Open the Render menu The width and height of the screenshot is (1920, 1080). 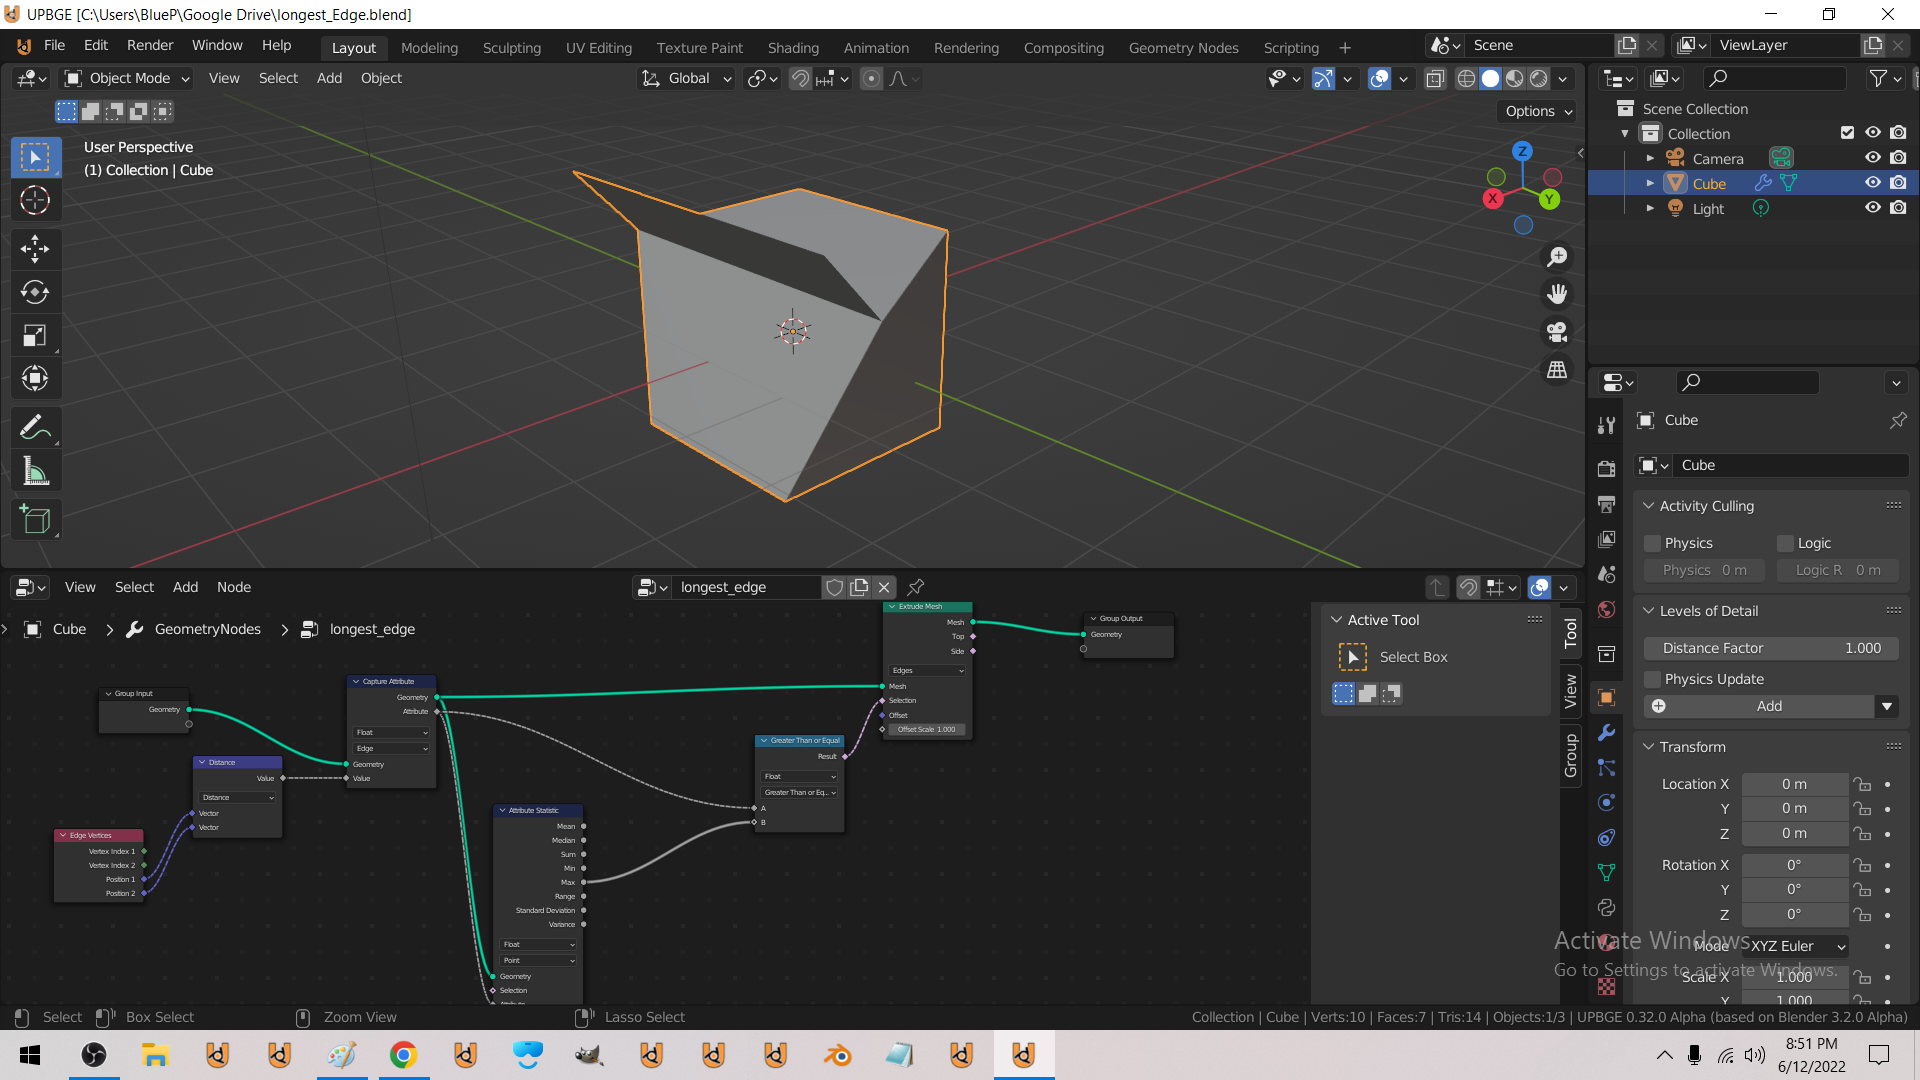tap(150, 46)
